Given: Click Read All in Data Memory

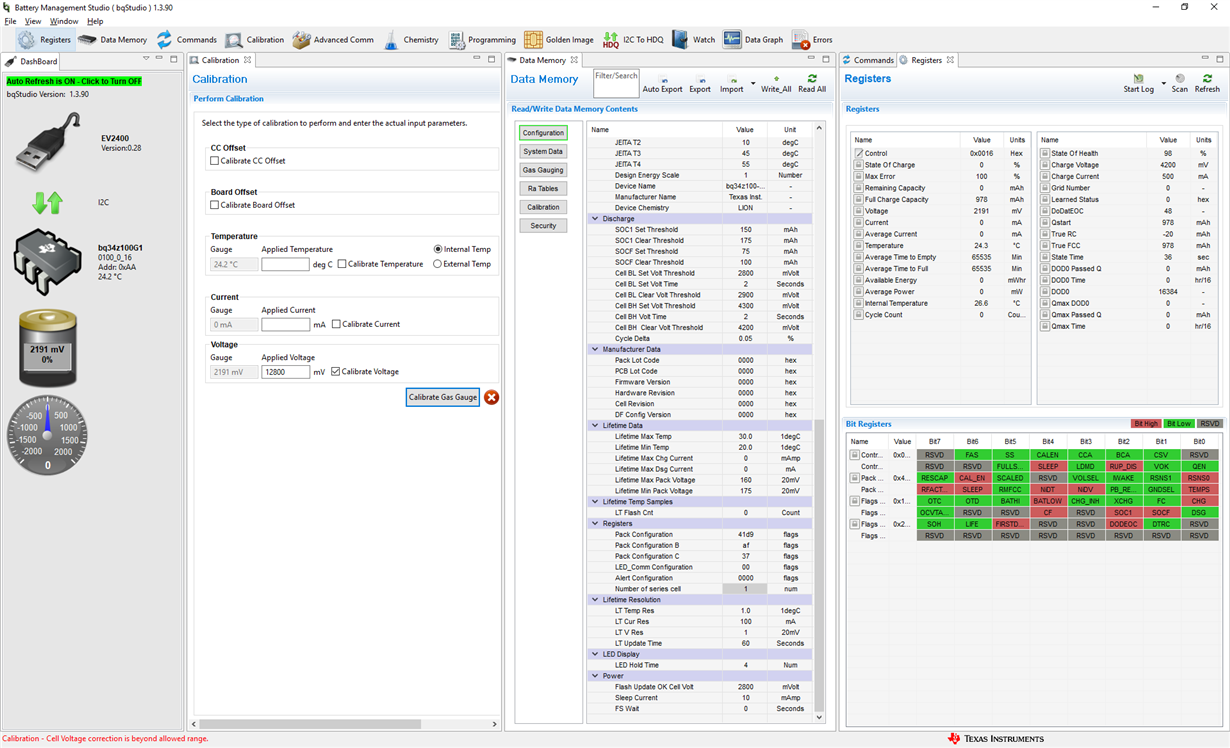Looking at the screenshot, I should point(811,83).
